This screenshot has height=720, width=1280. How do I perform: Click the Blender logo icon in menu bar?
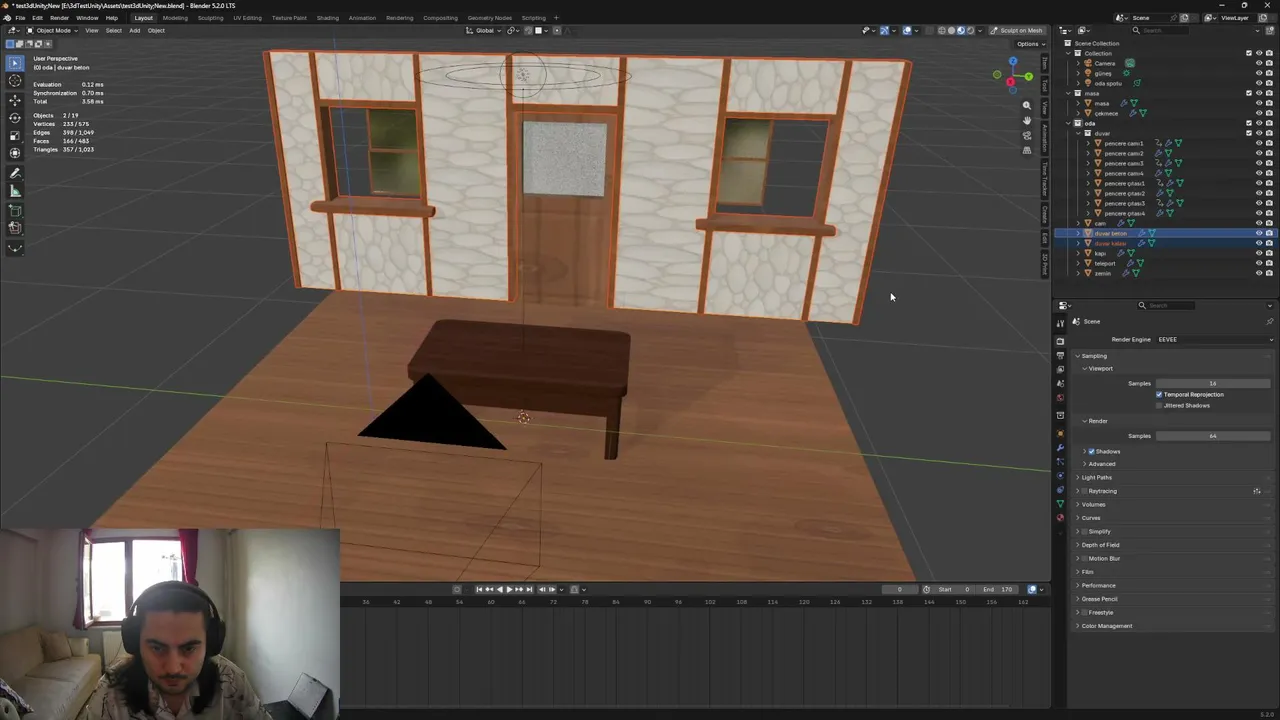pos(7,18)
